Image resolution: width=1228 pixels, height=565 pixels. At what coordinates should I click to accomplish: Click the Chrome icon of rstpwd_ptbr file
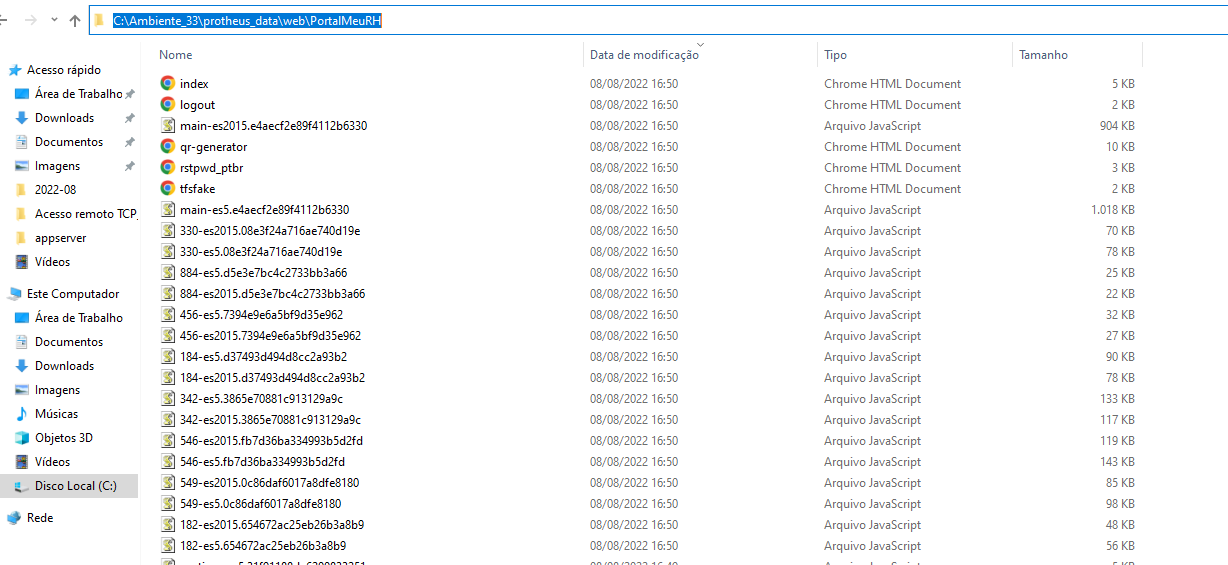(x=168, y=168)
